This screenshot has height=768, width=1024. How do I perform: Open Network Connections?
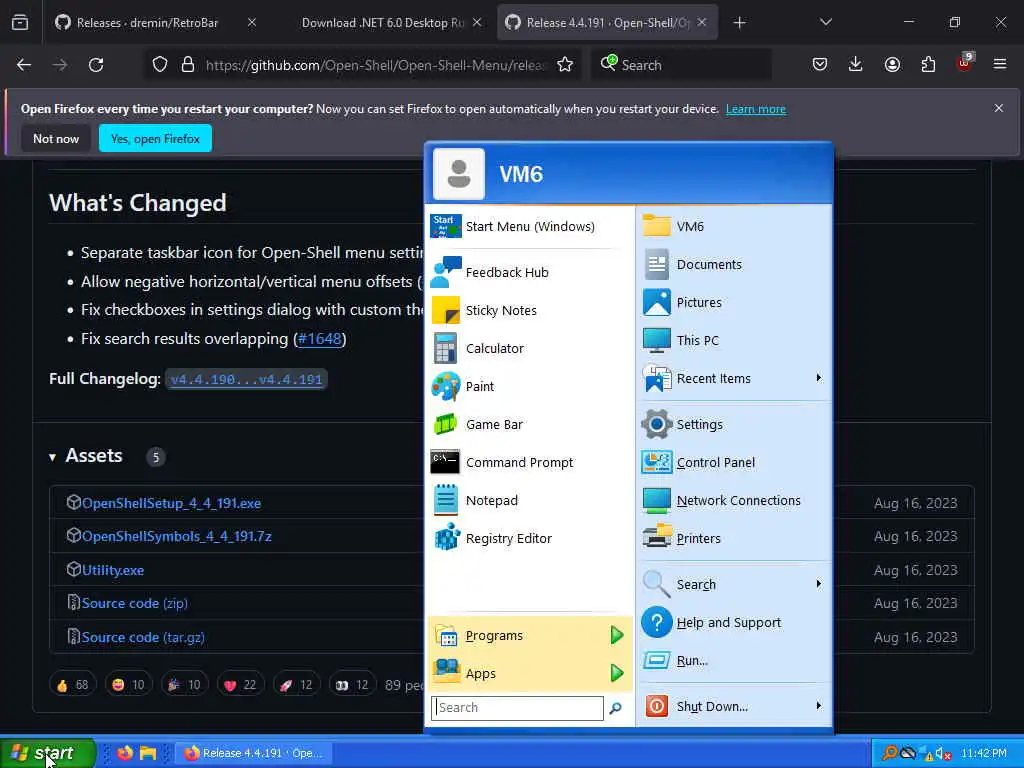735,500
